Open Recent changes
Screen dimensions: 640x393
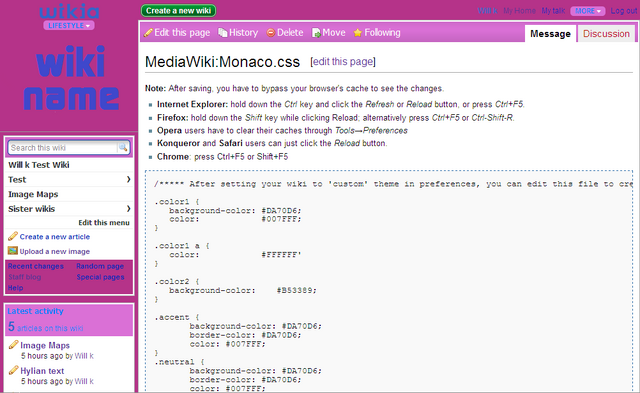[36, 266]
